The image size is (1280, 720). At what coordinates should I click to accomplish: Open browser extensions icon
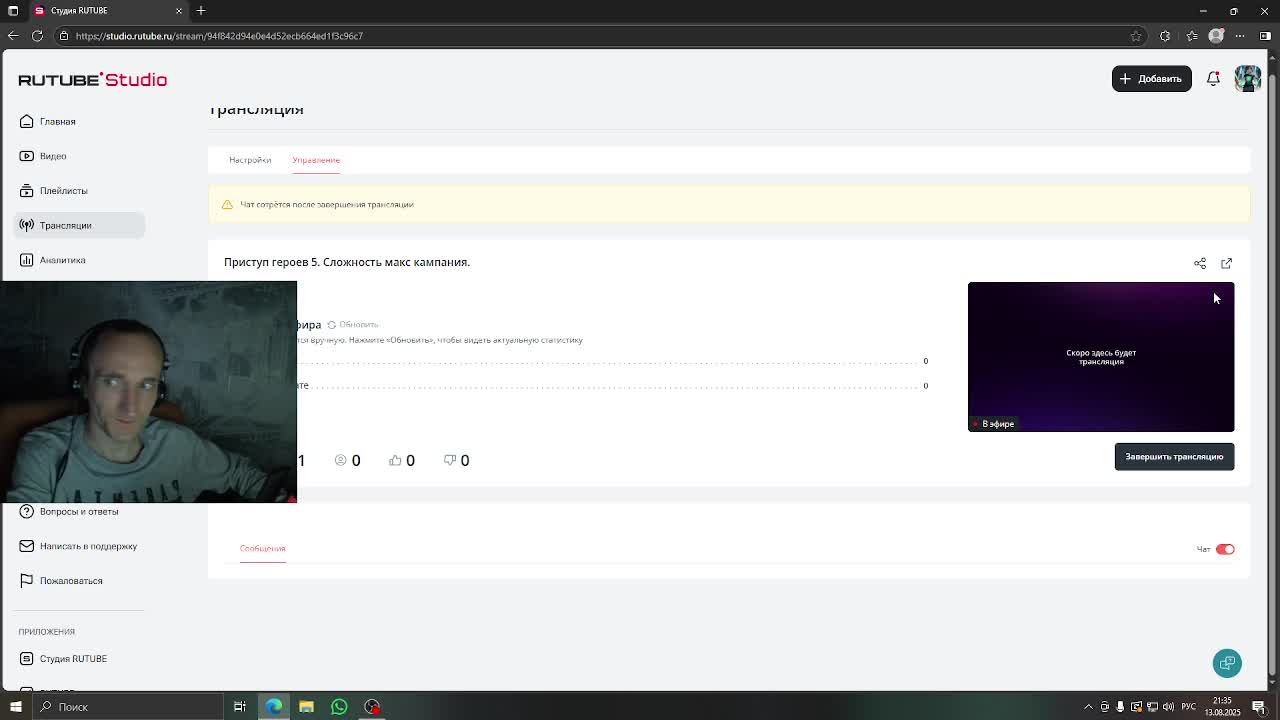1165,36
